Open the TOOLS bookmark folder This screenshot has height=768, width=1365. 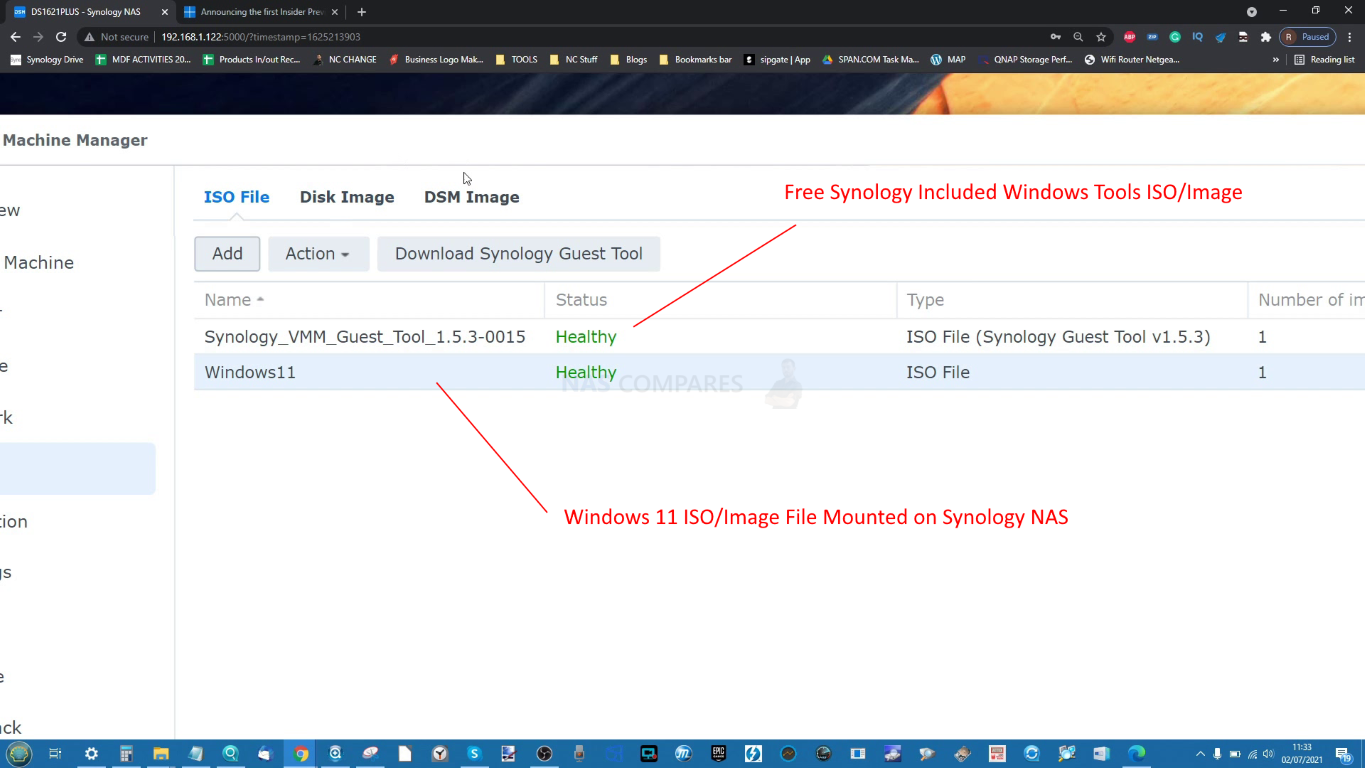tap(517, 60)
